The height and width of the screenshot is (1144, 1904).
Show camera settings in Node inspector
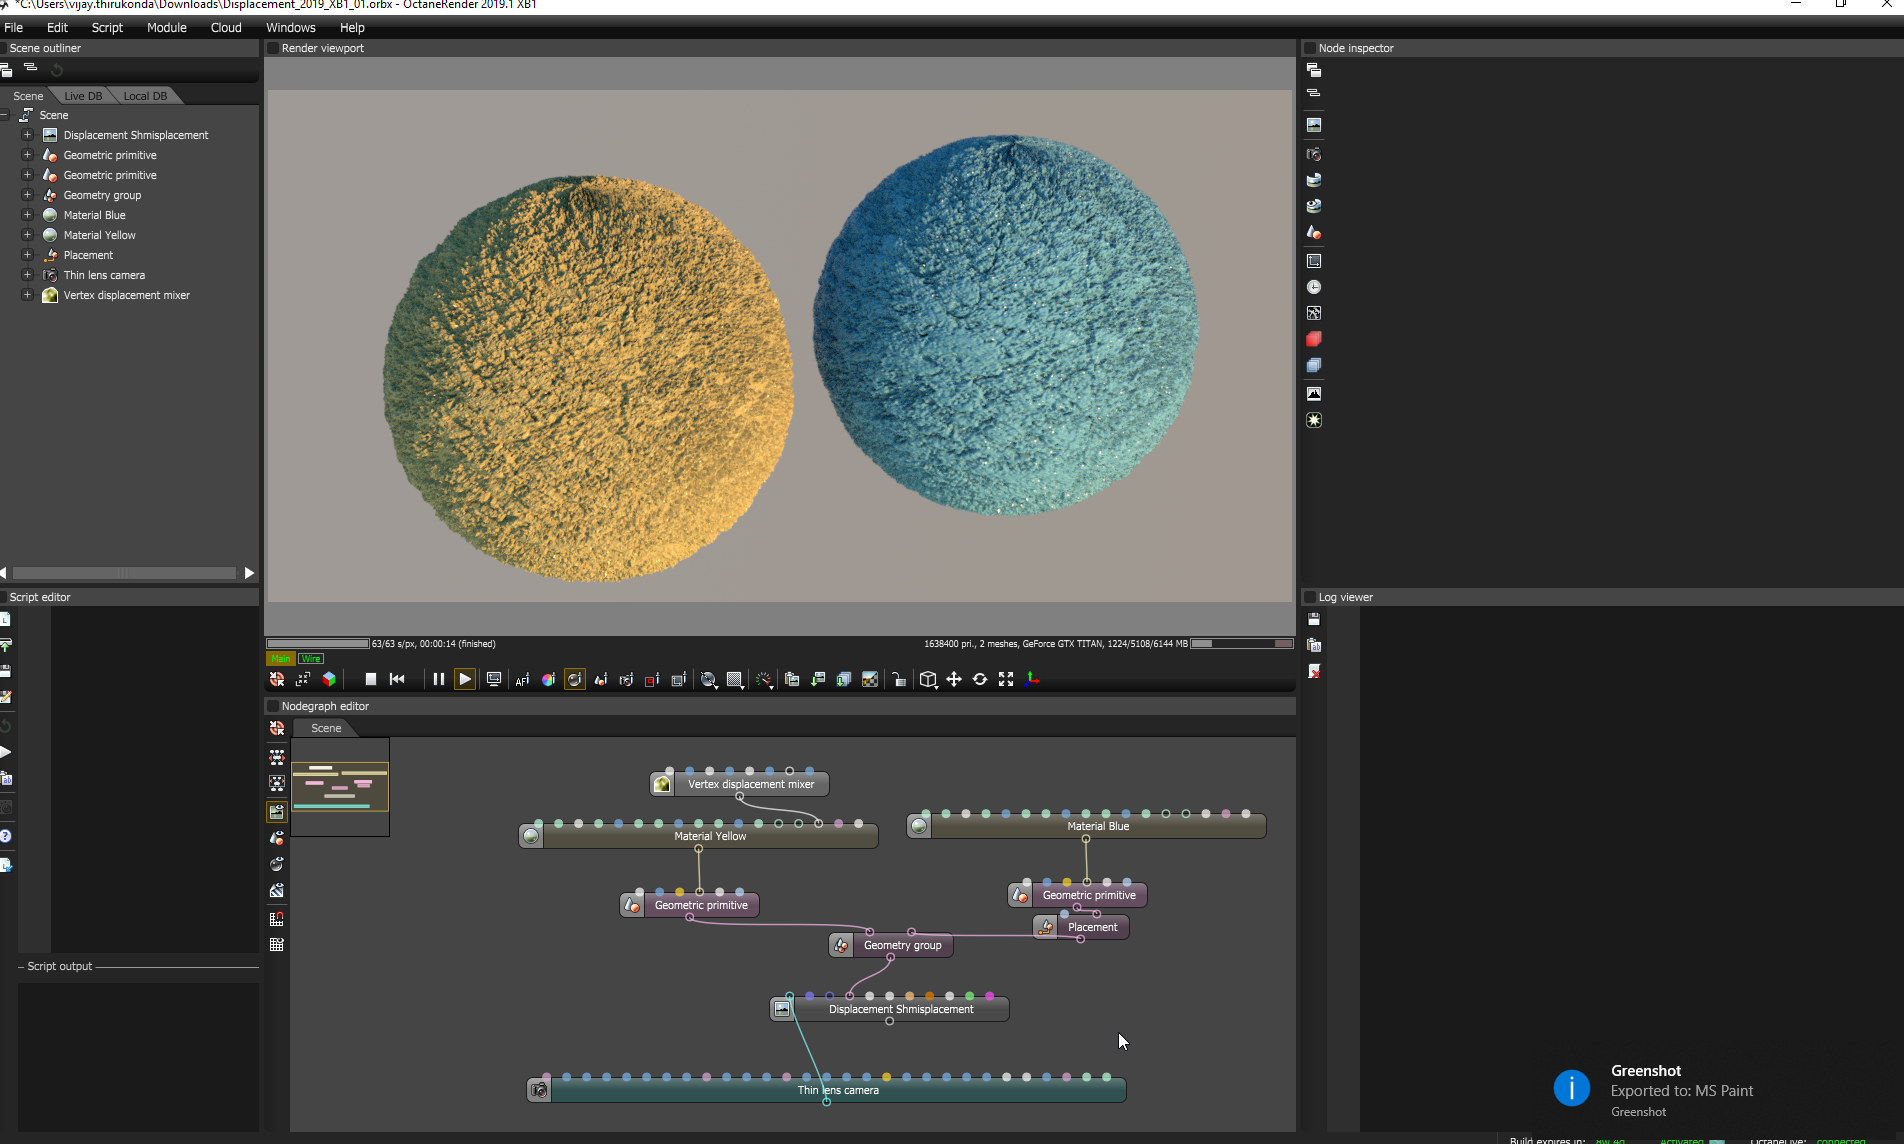click(1314, 154)
